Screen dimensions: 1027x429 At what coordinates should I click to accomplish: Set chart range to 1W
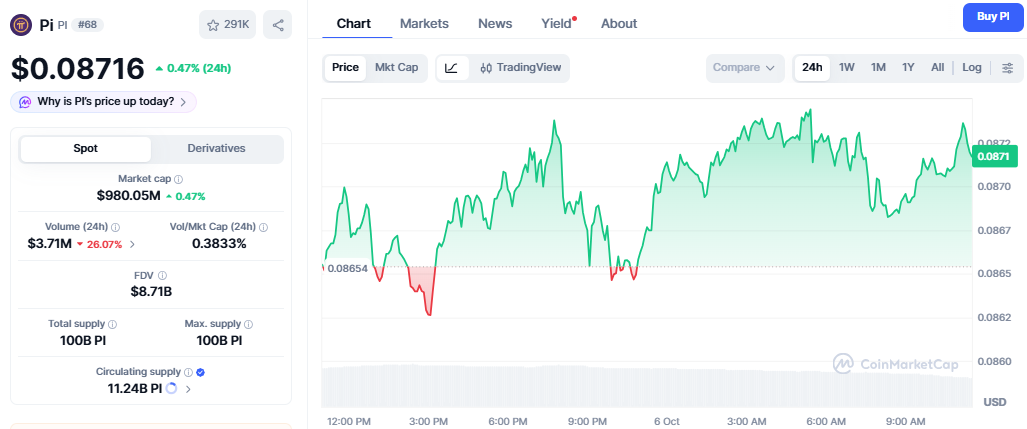click(x=847, y=67)
